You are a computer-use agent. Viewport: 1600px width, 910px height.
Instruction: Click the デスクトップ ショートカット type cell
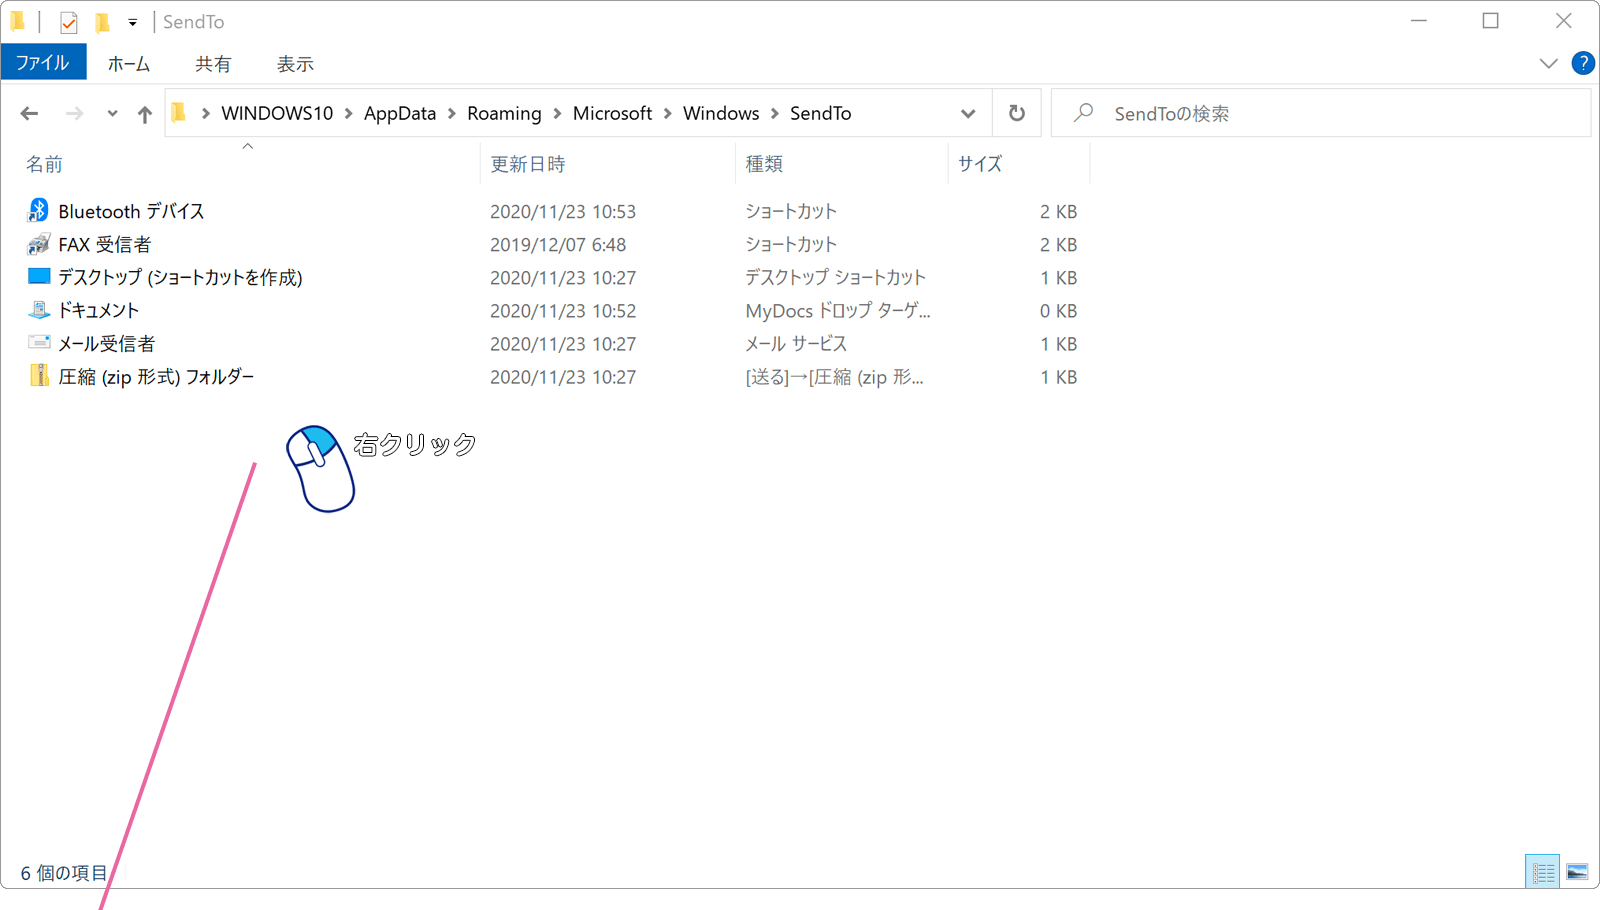click(836, 277)
